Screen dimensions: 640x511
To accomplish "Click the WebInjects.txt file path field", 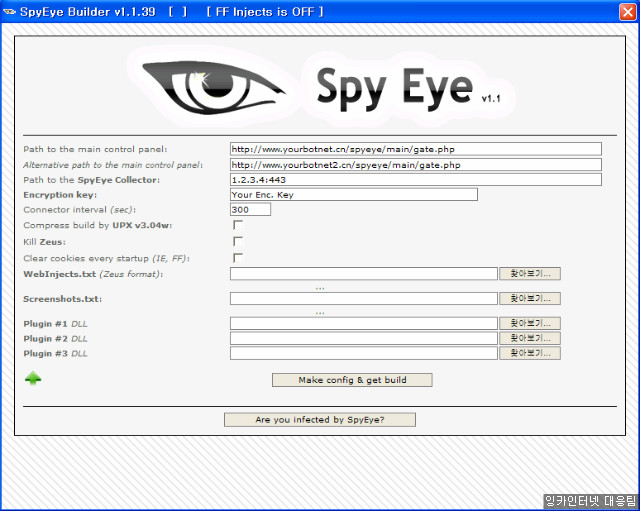I will pyautogui.click(x=364, y=273).
